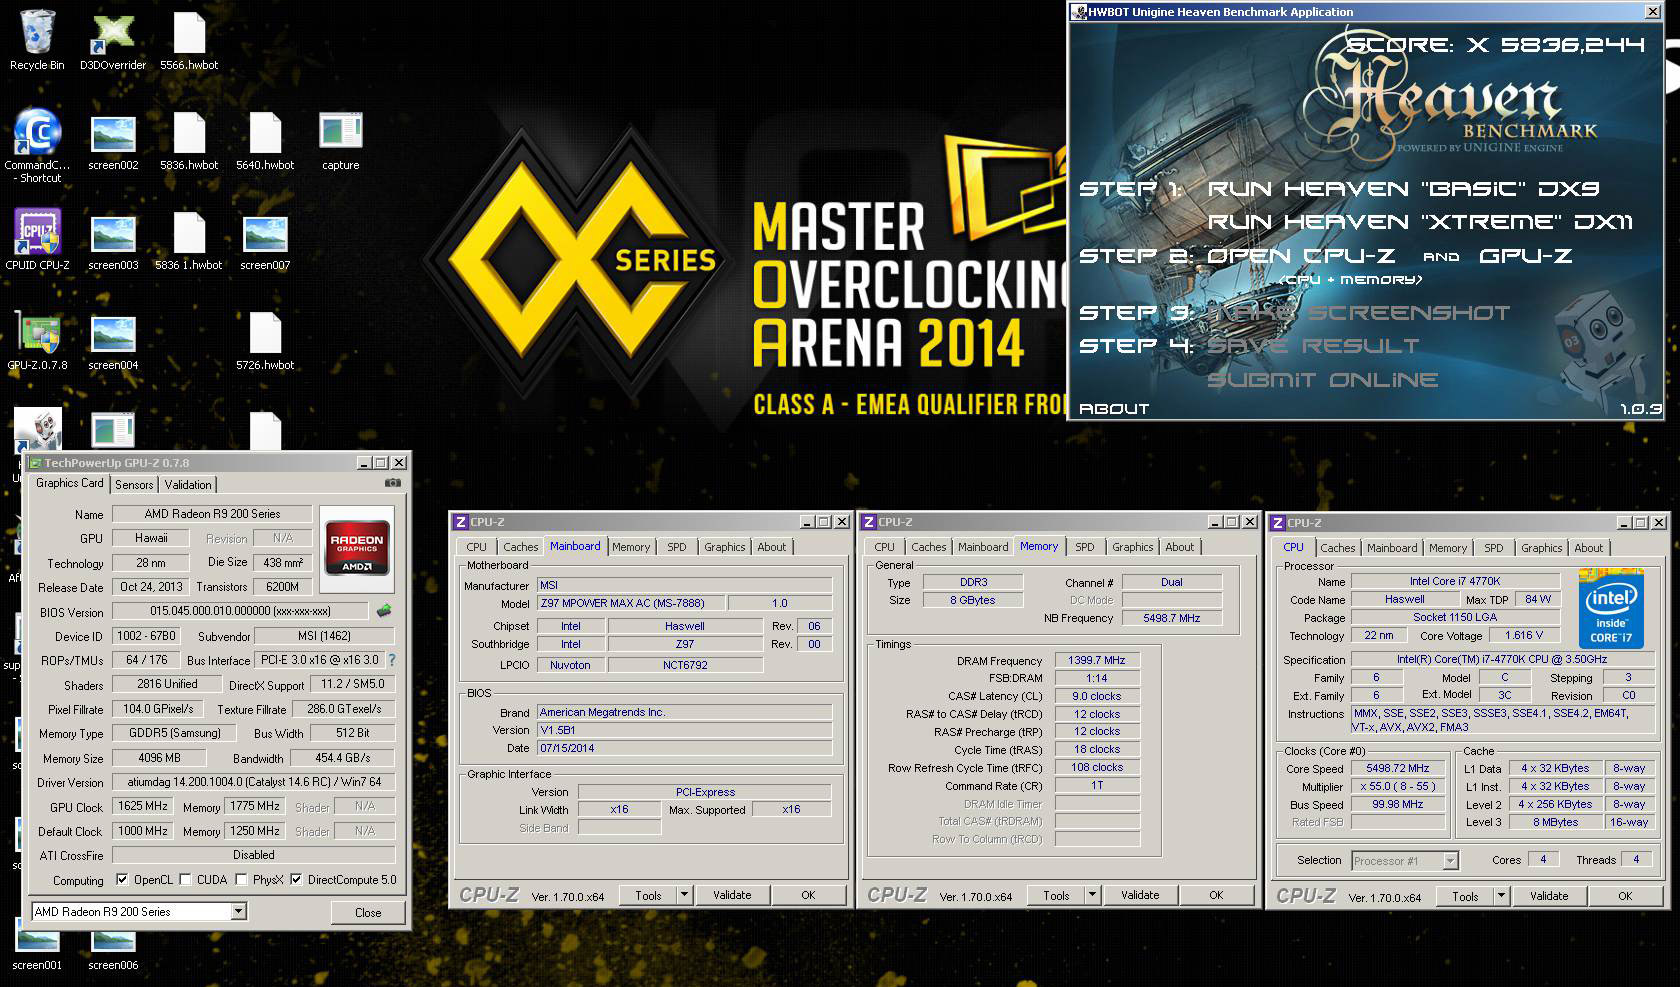1680x987 pixels.
Task: Select the 5836 1.hwbot file
Action: pos(189,240)
